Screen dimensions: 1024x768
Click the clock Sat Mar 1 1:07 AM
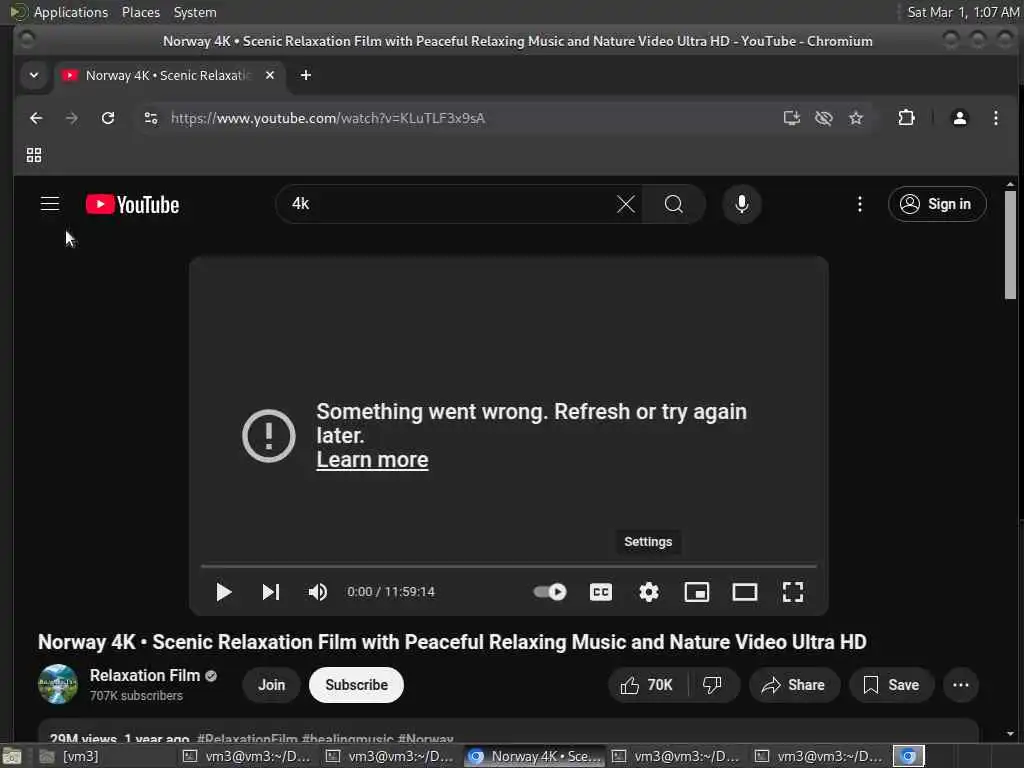pos(963,12)
